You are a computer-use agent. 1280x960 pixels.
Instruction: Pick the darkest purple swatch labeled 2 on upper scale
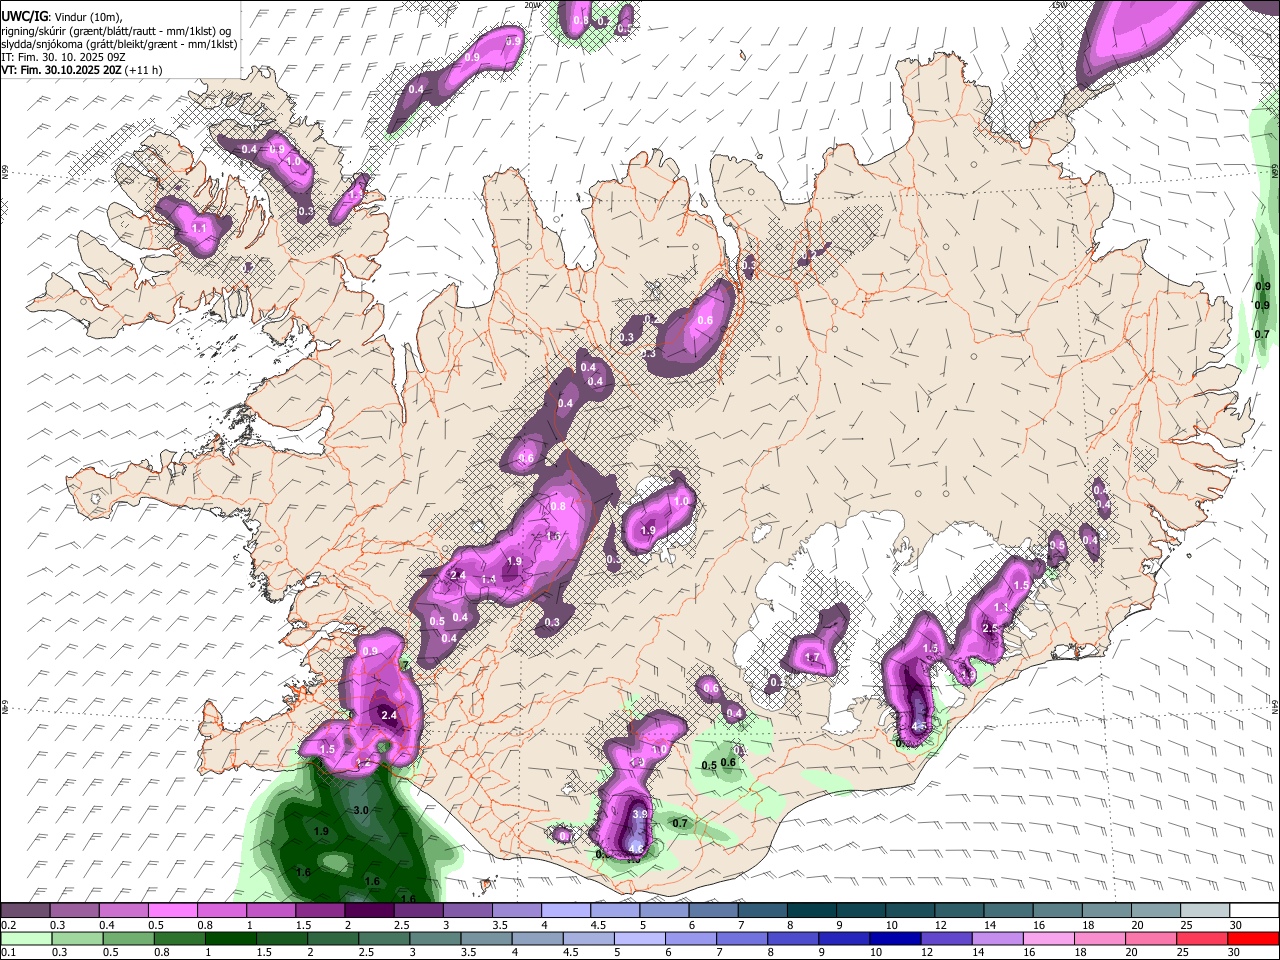click(x=369, y=910)
